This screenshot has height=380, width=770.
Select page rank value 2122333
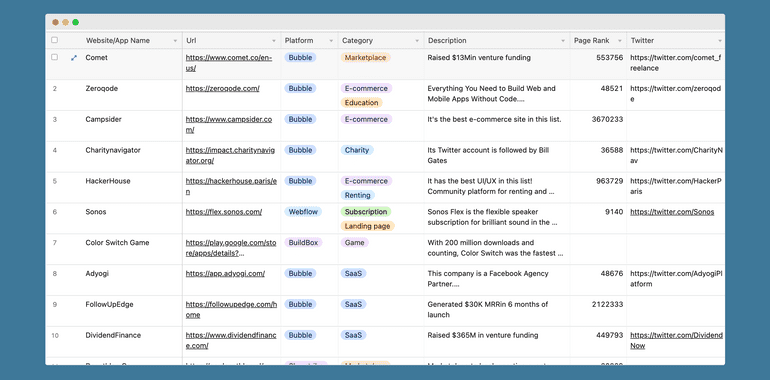[607, 304]
